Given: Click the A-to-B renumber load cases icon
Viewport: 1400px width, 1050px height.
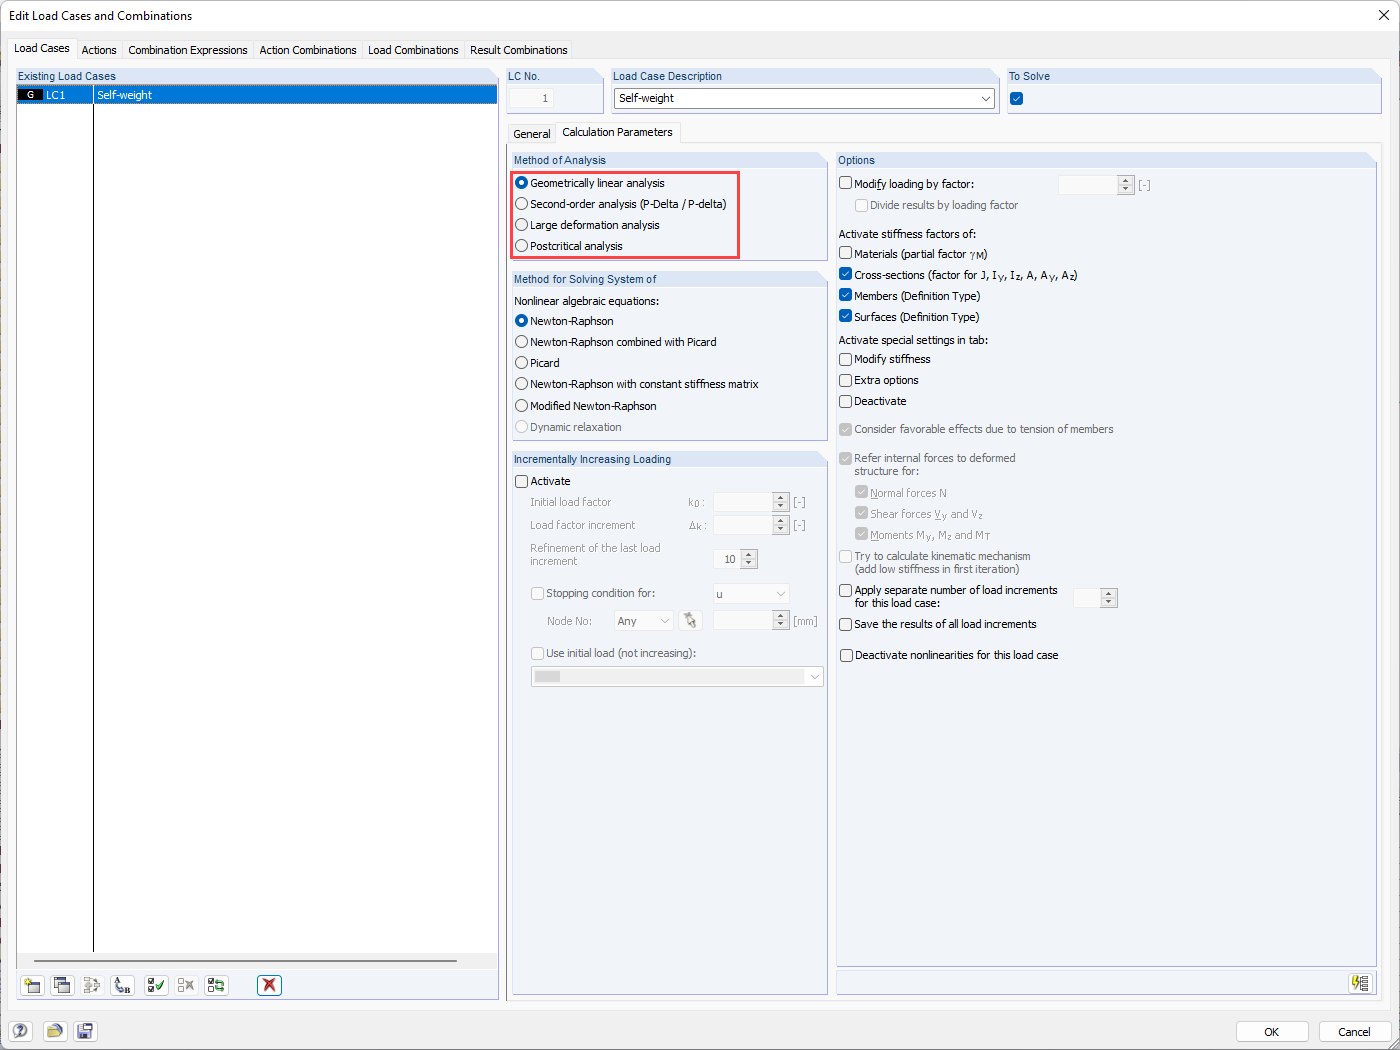Looking at the screenshot, I should 122,985.
